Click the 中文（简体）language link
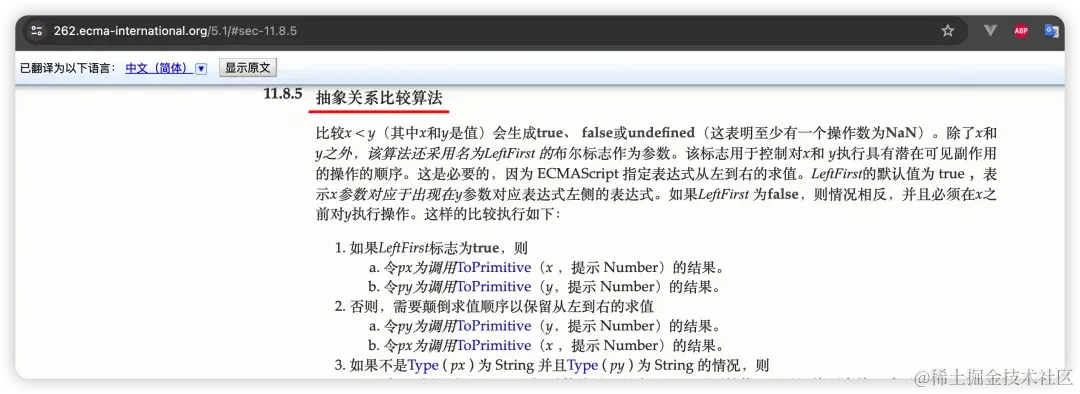Viewport: 1080px width, 394px height. [x=158, y=68]
